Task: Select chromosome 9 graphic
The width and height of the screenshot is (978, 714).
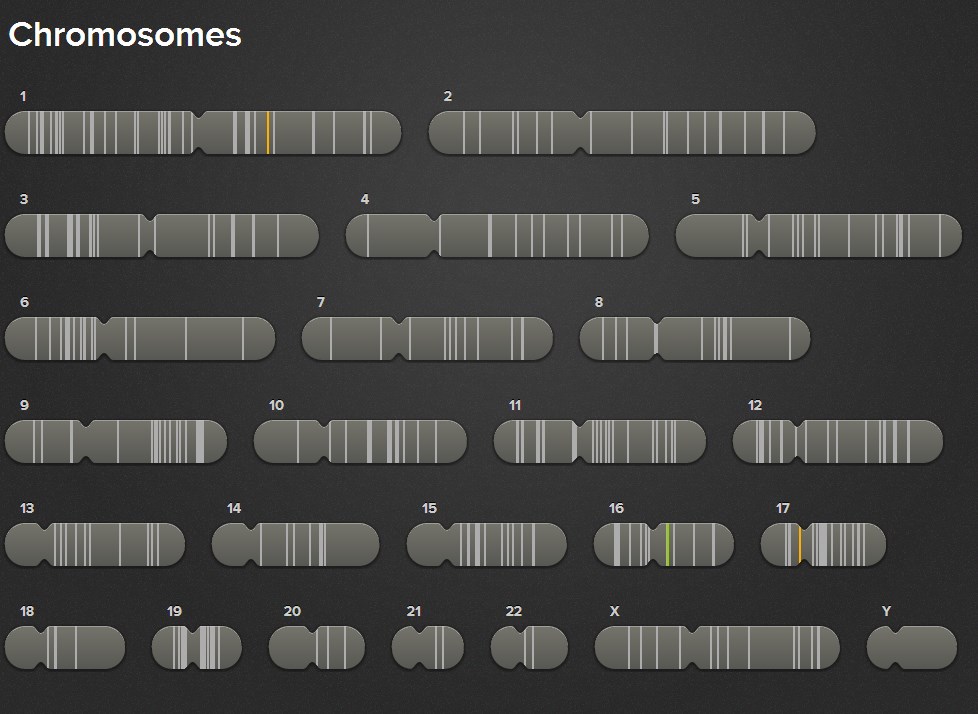Action: (116, 441)
